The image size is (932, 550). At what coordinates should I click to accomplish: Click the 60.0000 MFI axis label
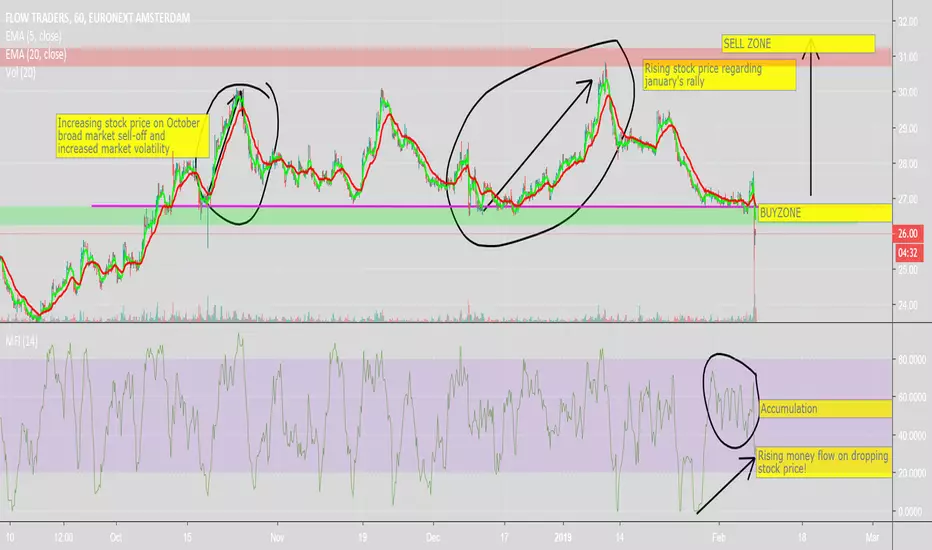coord(911,397)
